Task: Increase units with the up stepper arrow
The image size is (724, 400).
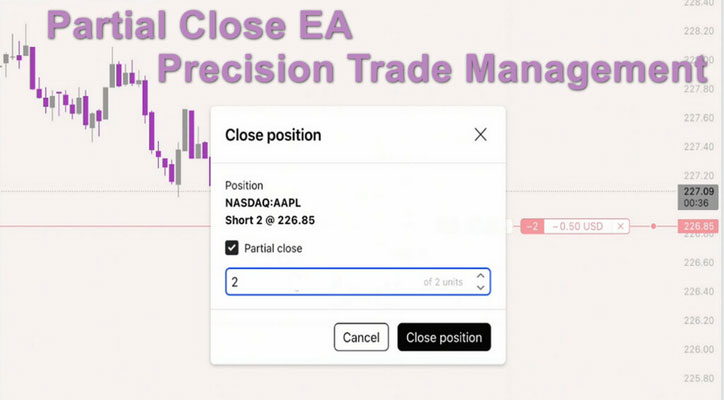Action: pyautogui.click(x=480, y=276)
